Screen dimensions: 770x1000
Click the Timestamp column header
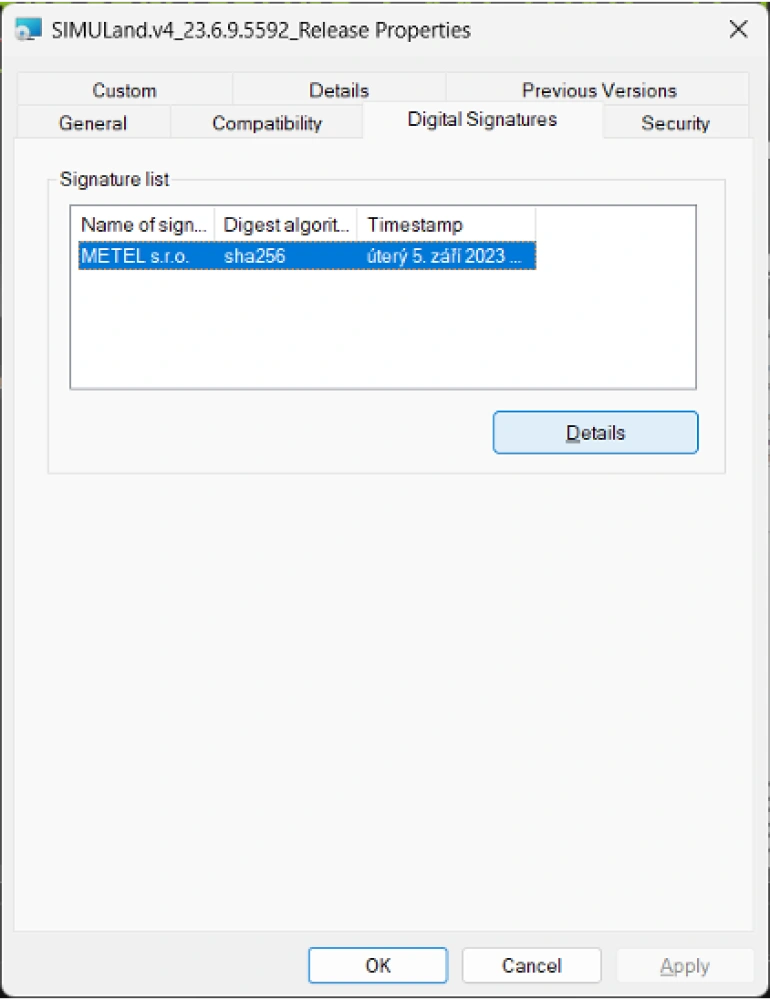[x=446, y=225]
